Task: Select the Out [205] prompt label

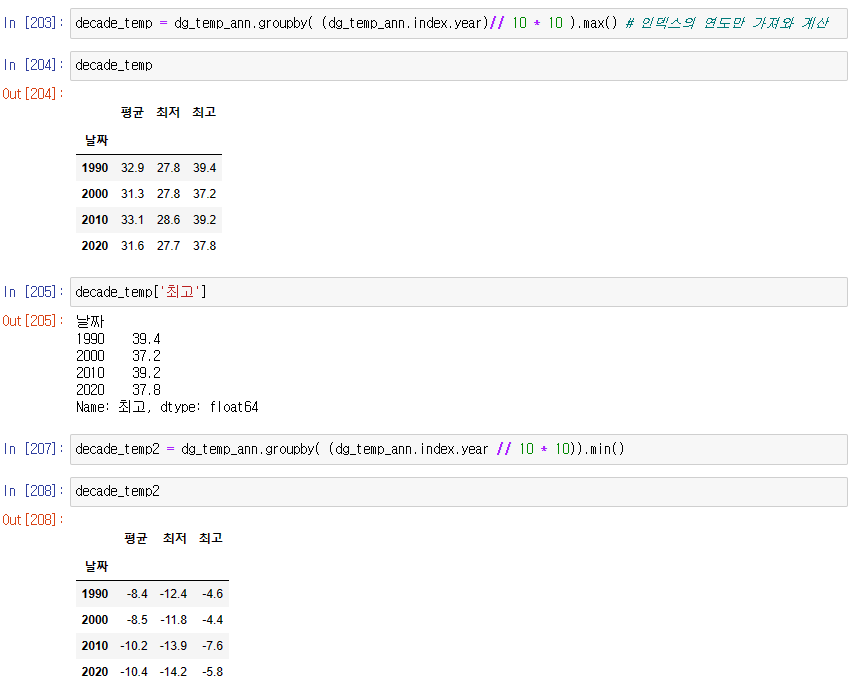Action: point(33,321)
